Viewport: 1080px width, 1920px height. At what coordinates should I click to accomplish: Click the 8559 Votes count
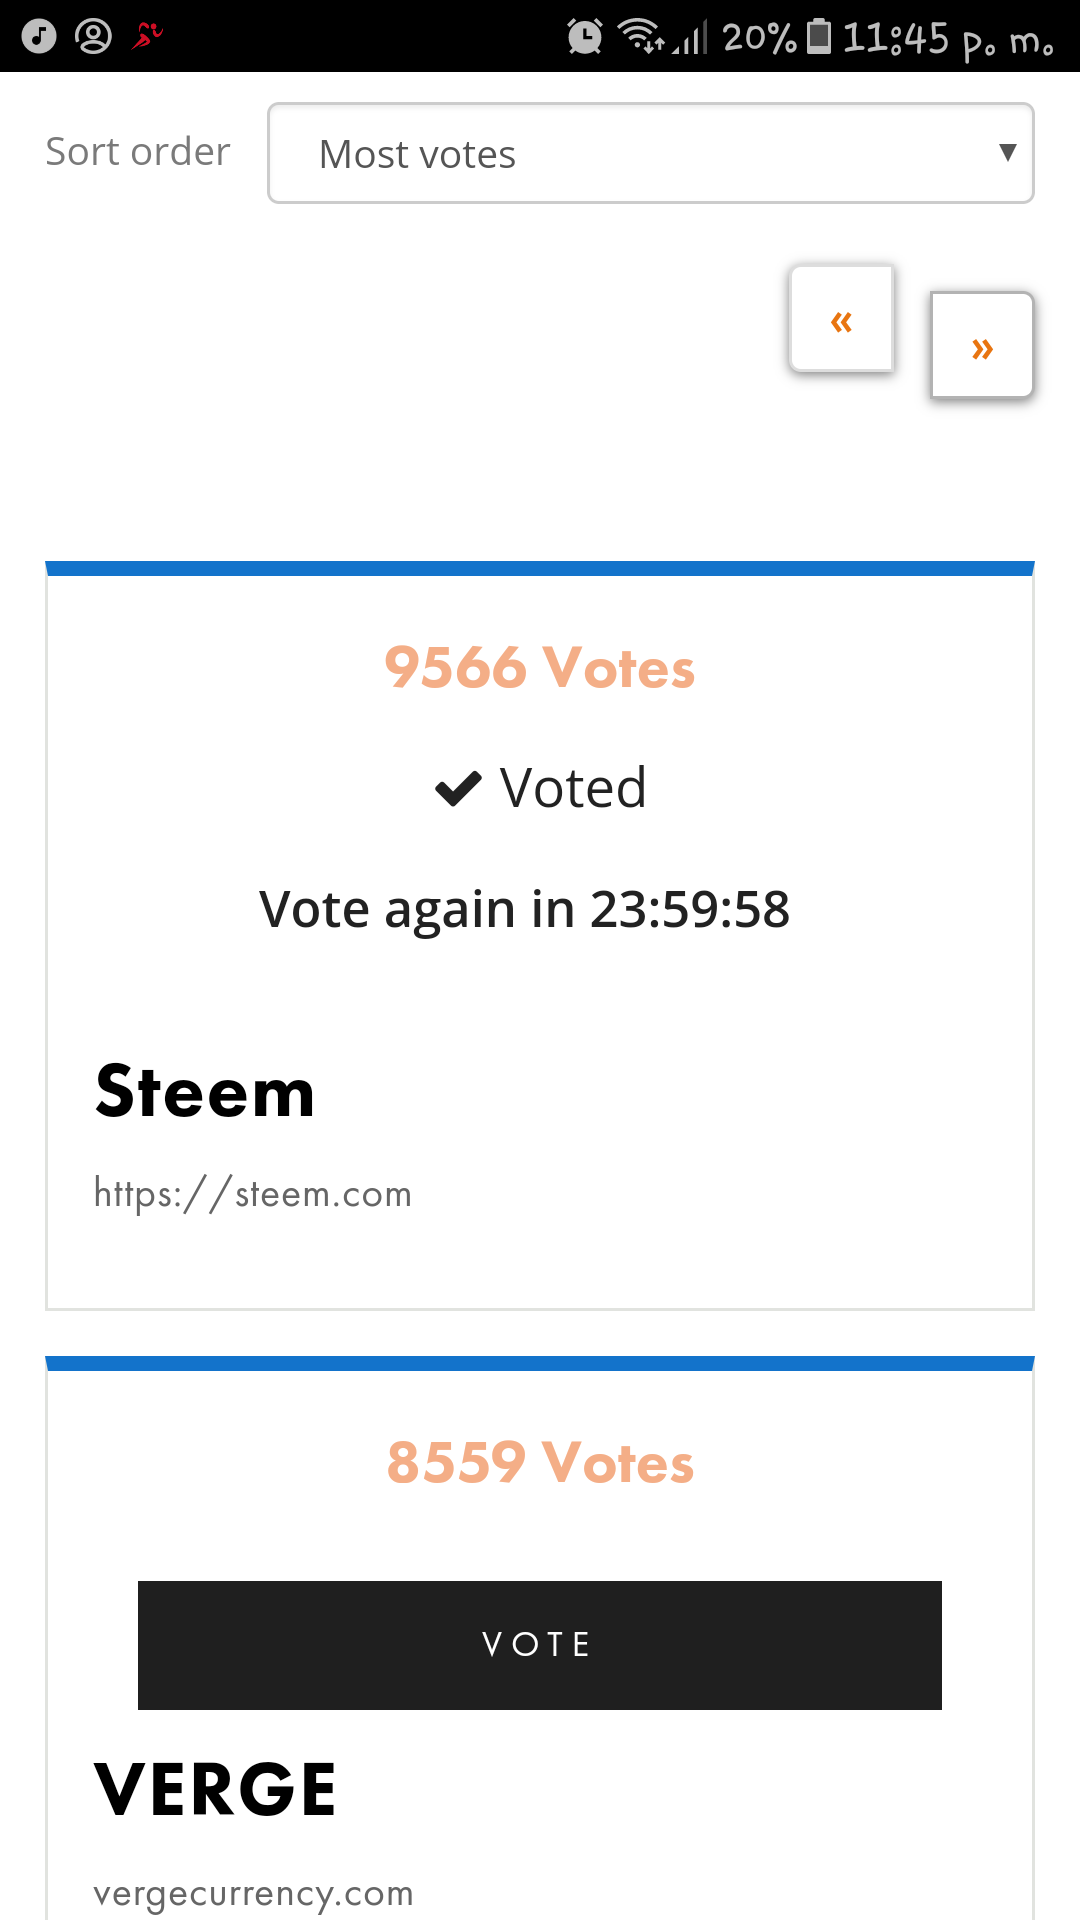coord(540,1462)
